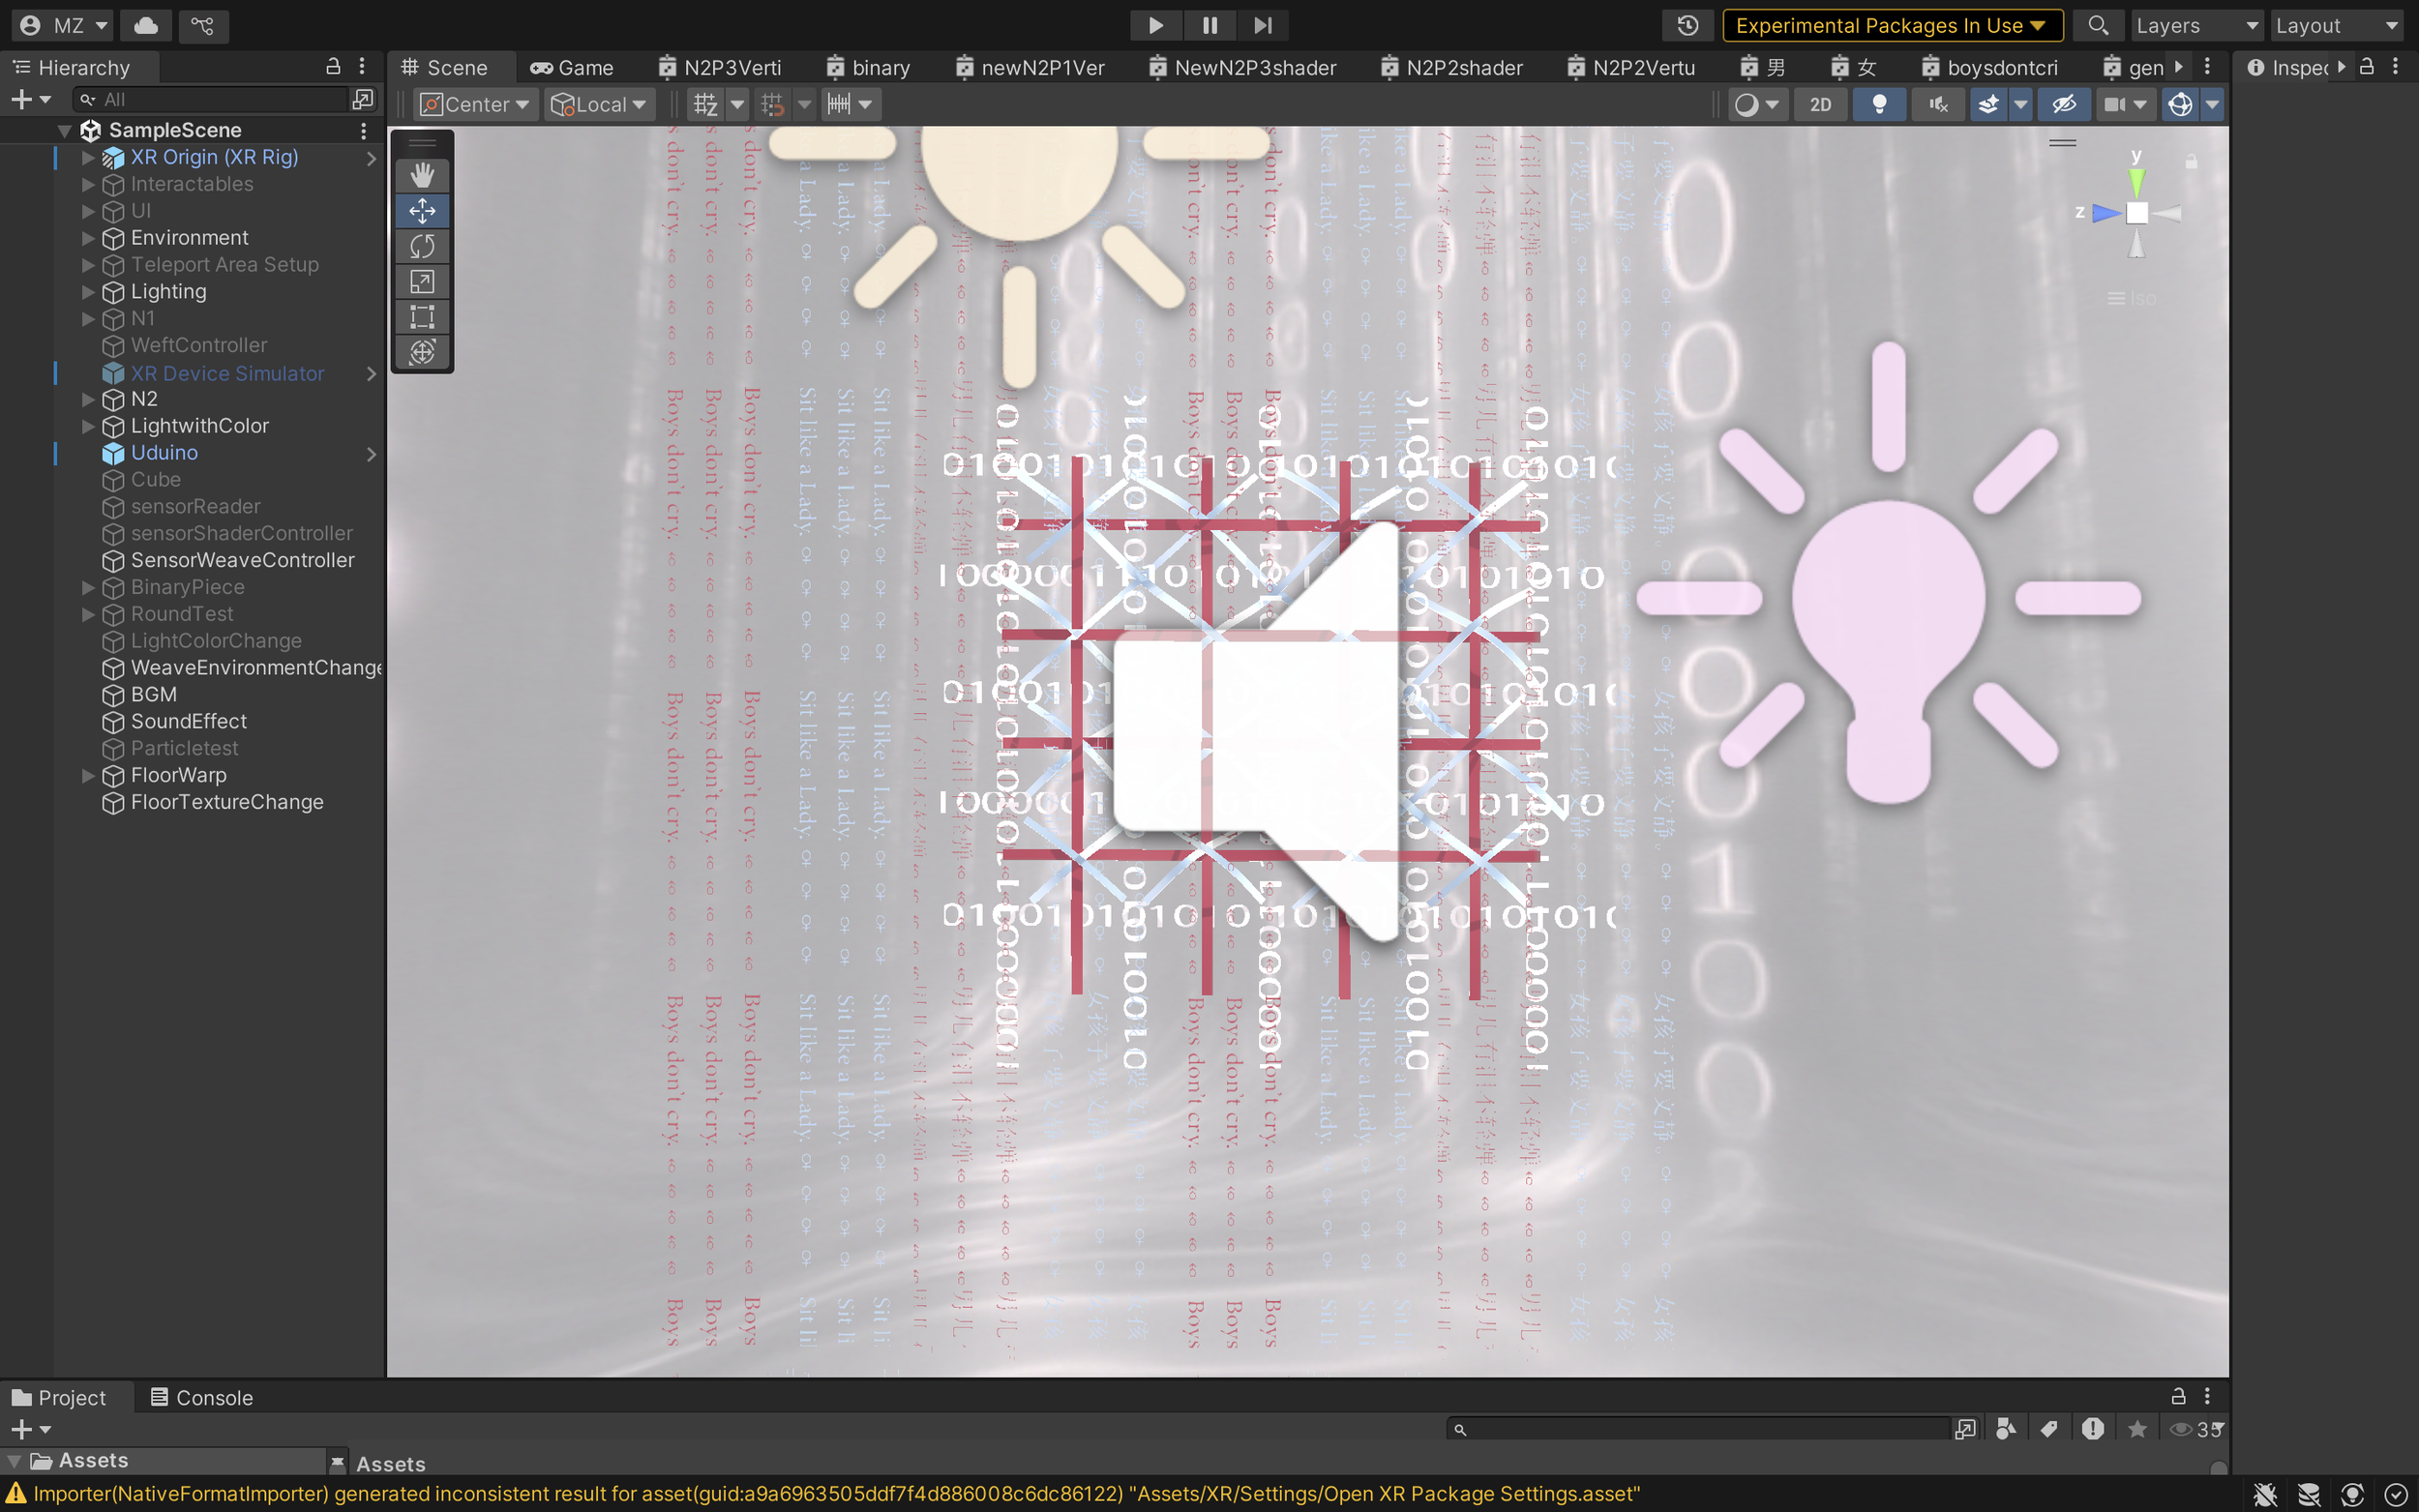Open the Center pivot dropdown
Screen dimensions: 2419x1512
tap(474, 104)
